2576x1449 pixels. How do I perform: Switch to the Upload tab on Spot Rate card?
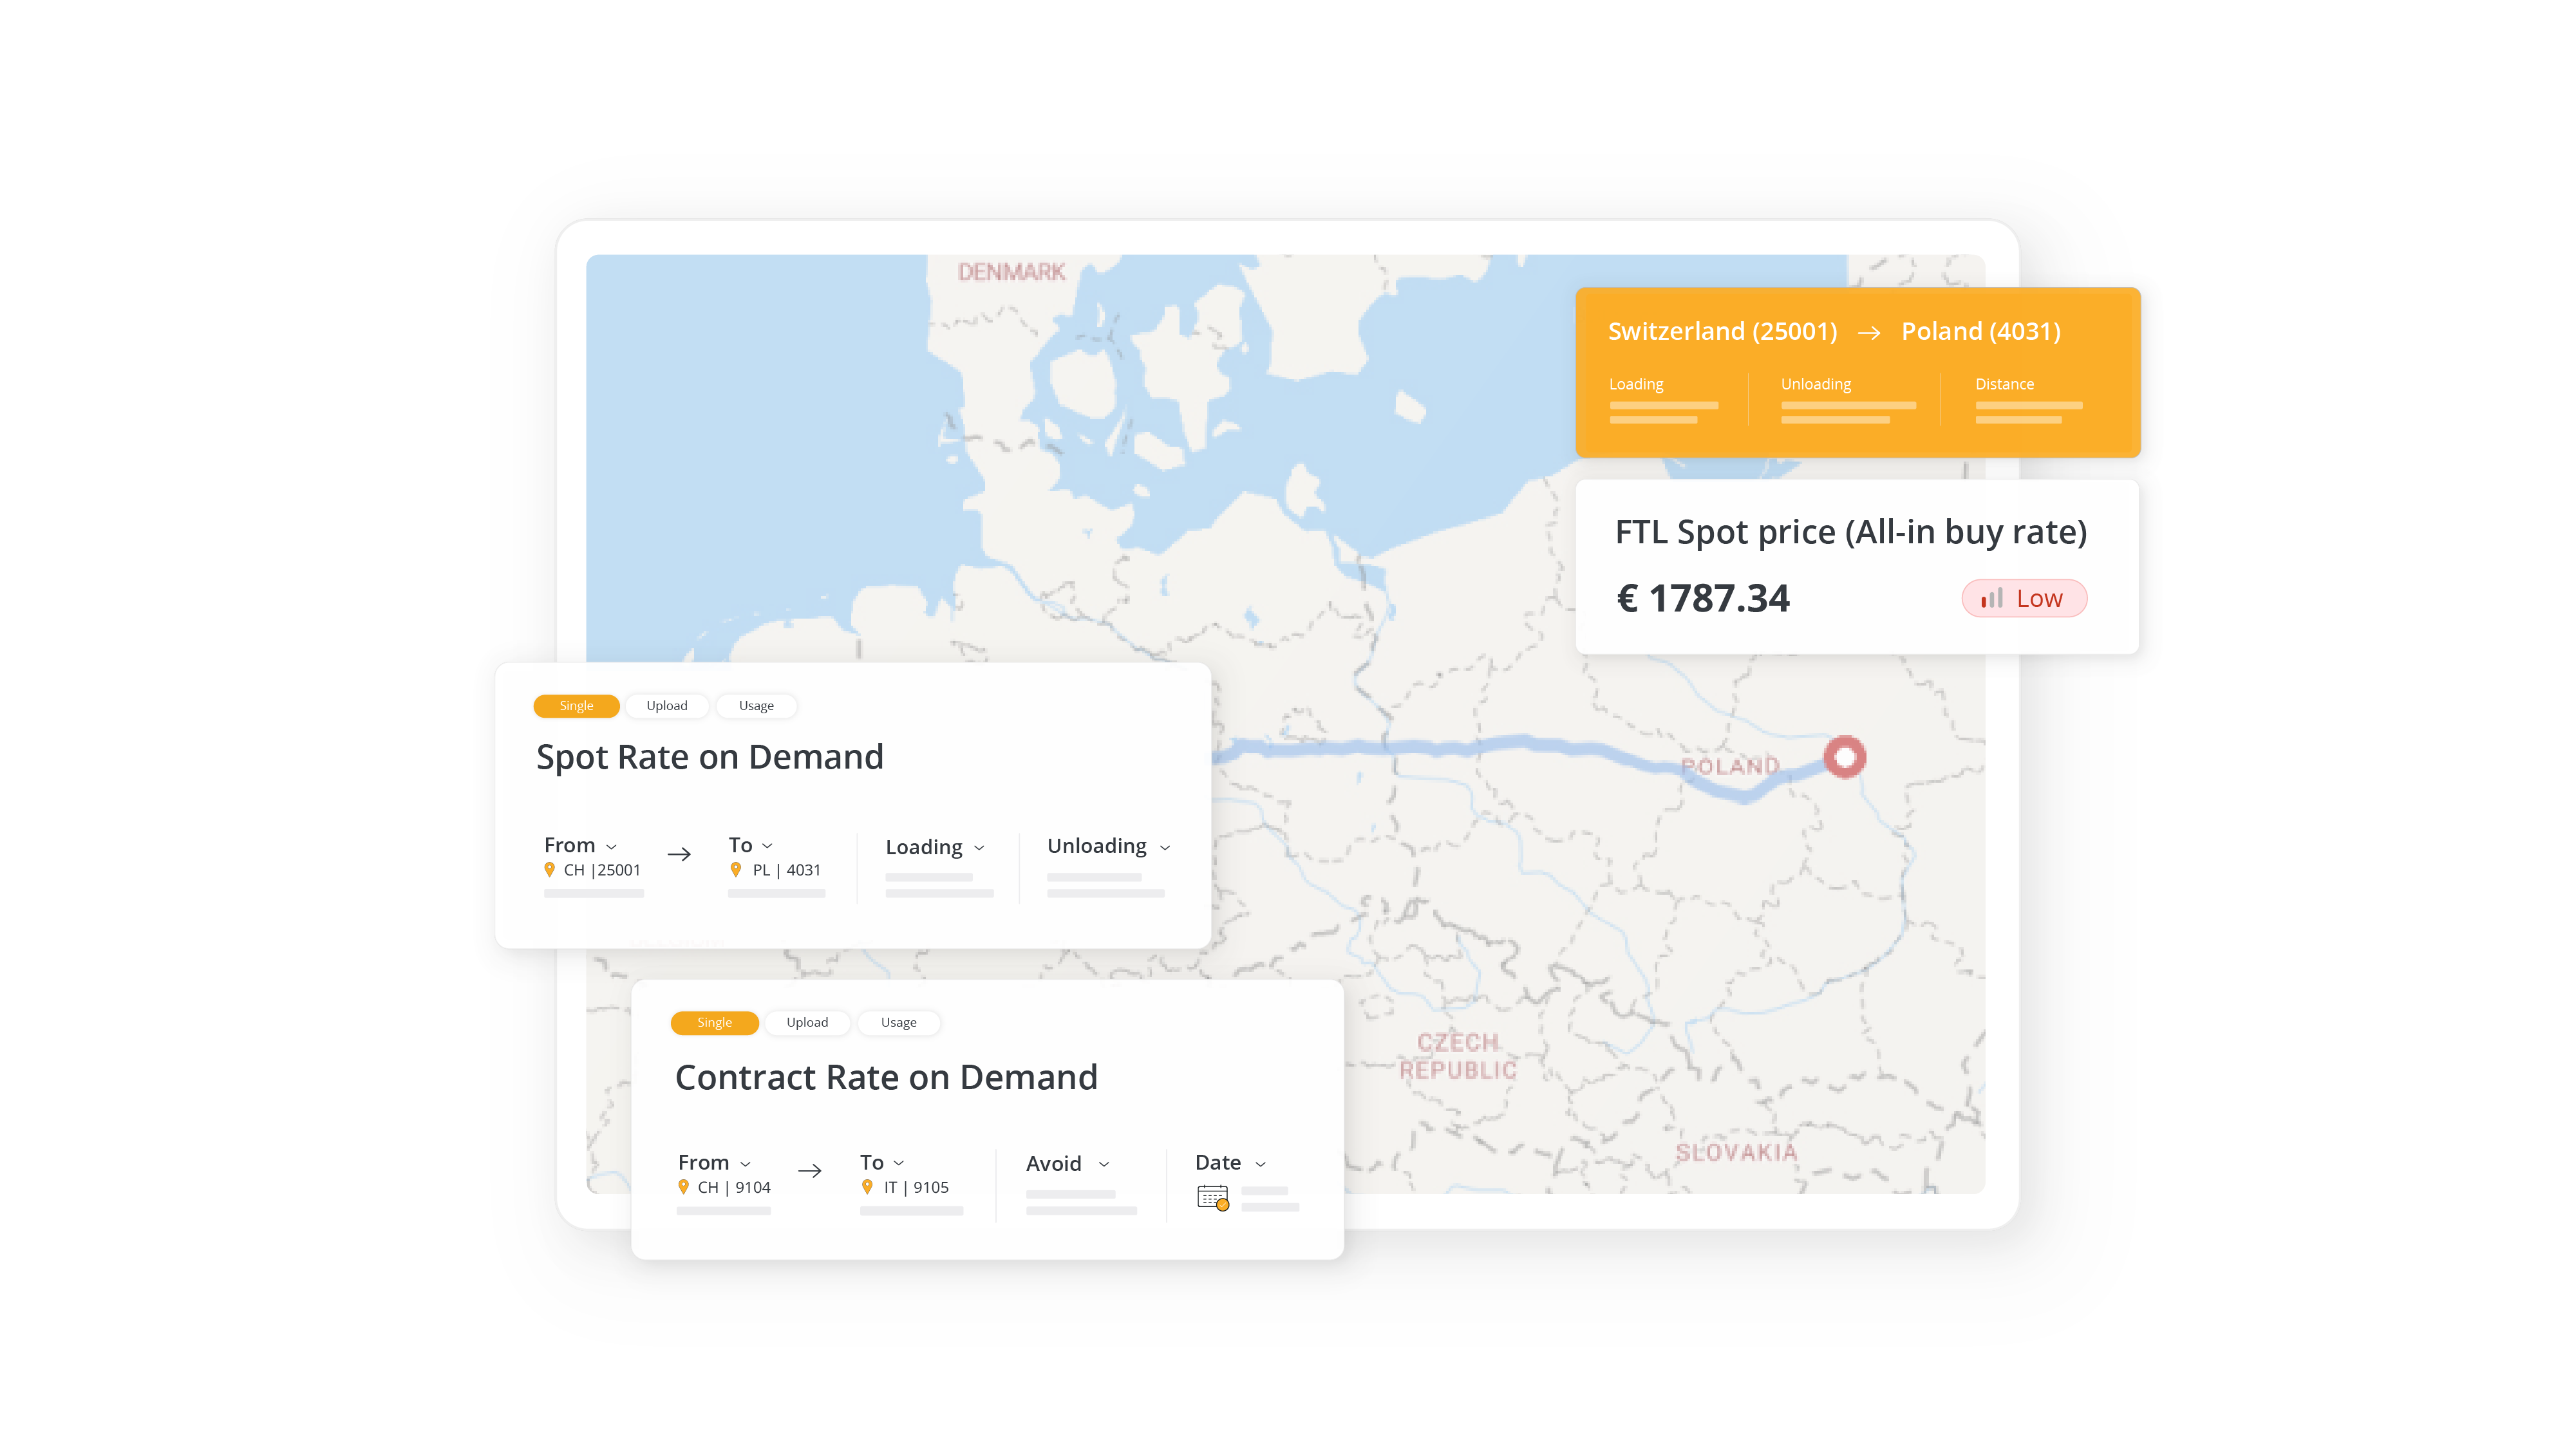pyautogui.click(x=666, y=705)
